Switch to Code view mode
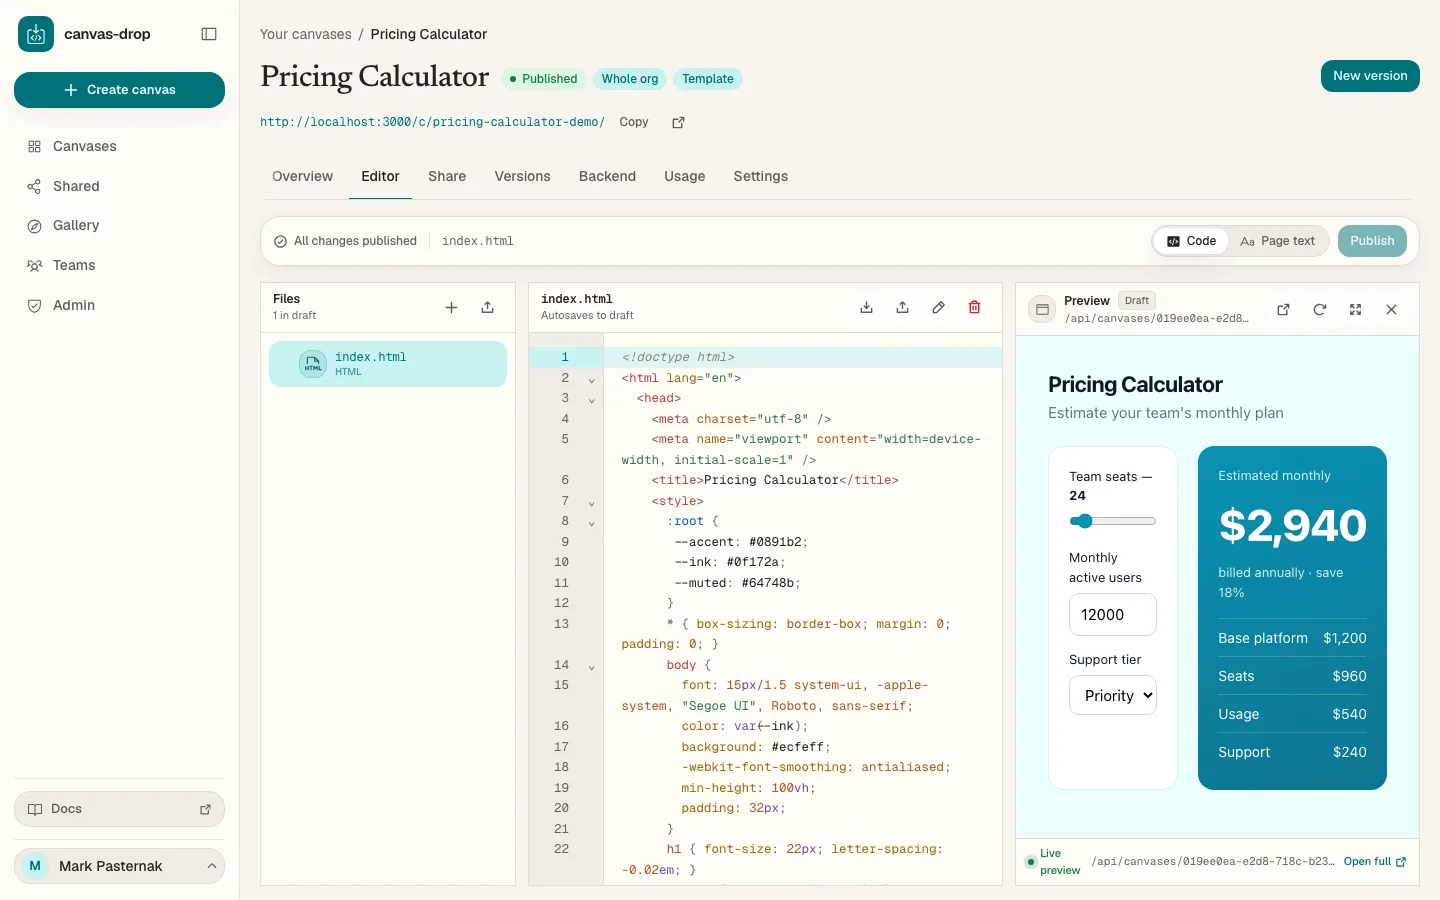 (1191, 241)
